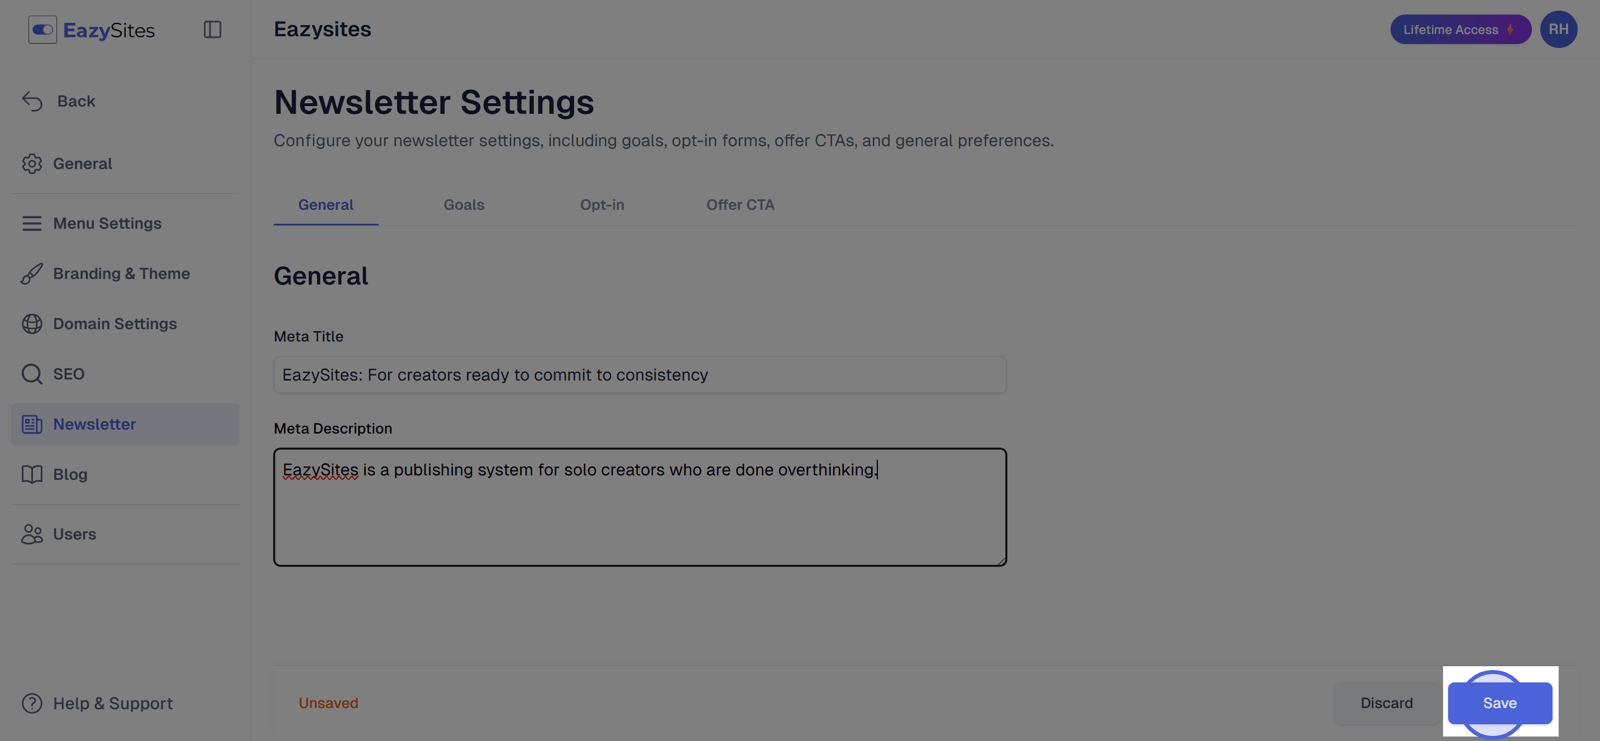Click the EazySites logo icon

pyautogui.click(x=42, y=30)
